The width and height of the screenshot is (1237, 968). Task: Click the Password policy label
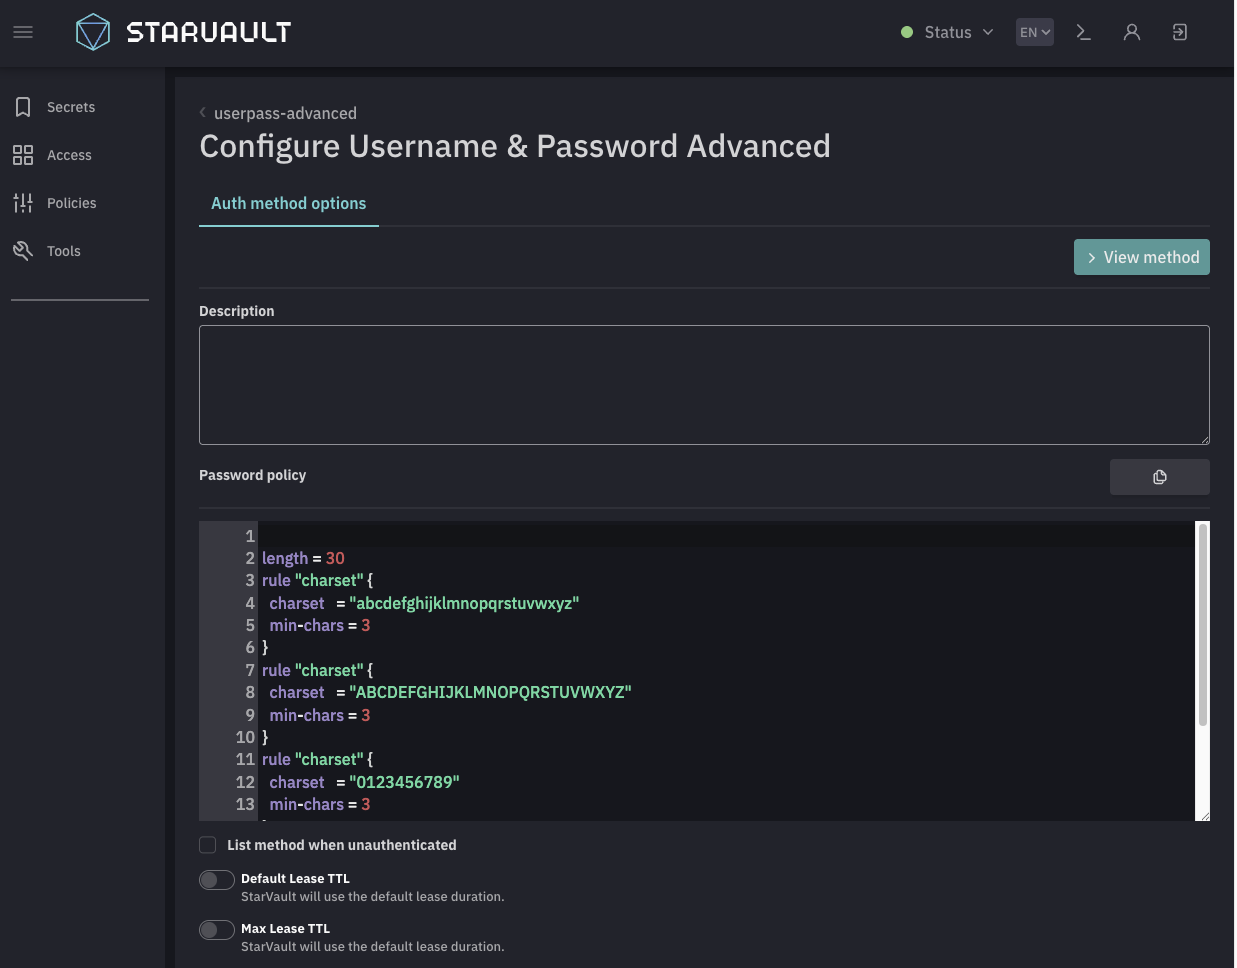pos(253,475)
